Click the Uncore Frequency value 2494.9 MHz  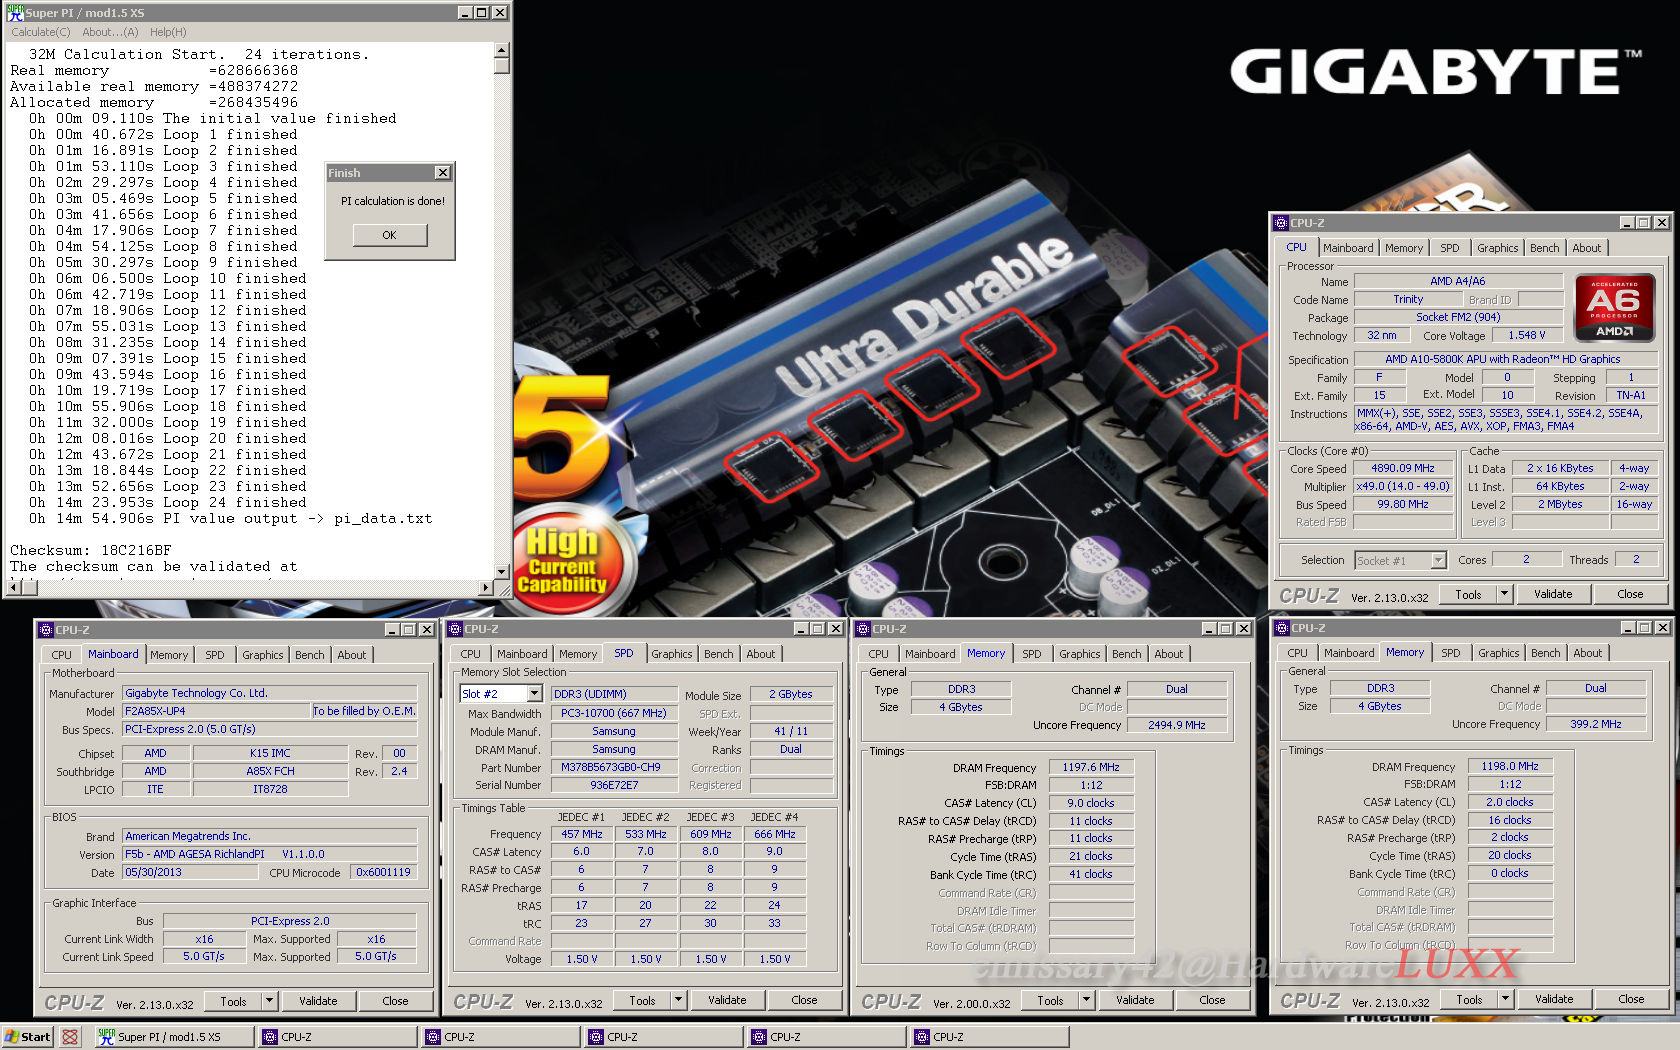[1176, 725]
